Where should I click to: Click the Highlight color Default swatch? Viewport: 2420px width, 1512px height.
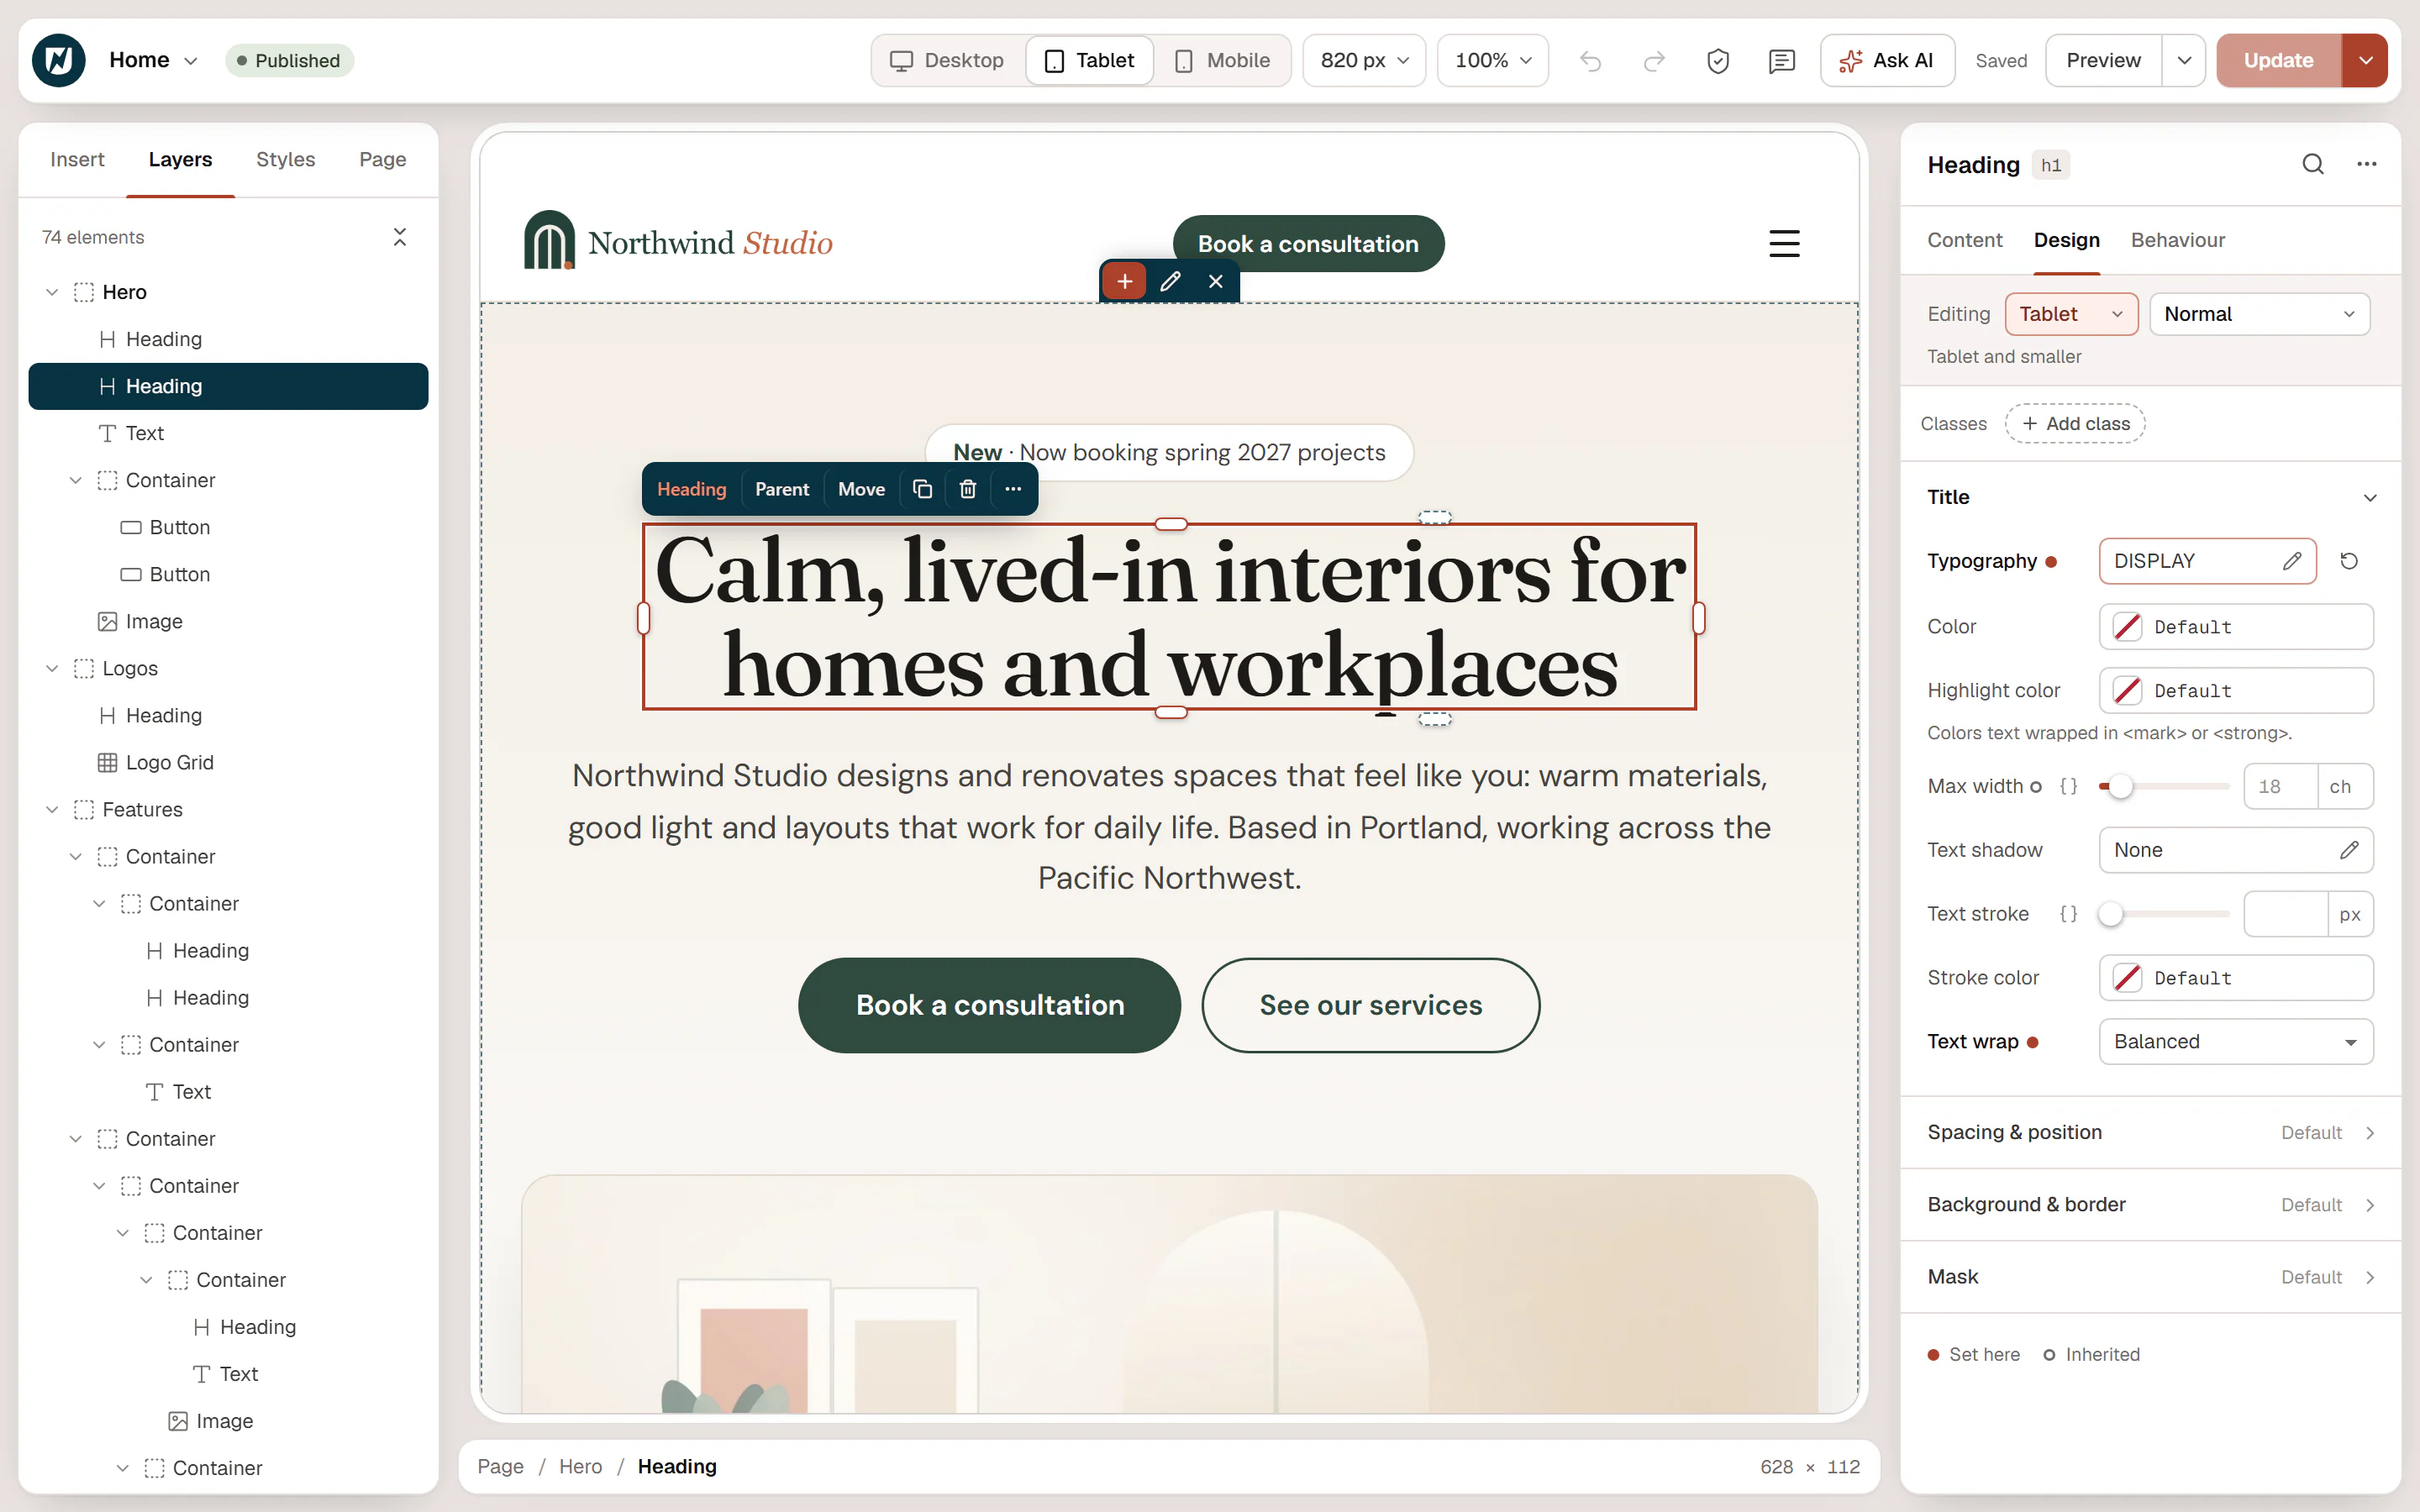coord(2236,690)
